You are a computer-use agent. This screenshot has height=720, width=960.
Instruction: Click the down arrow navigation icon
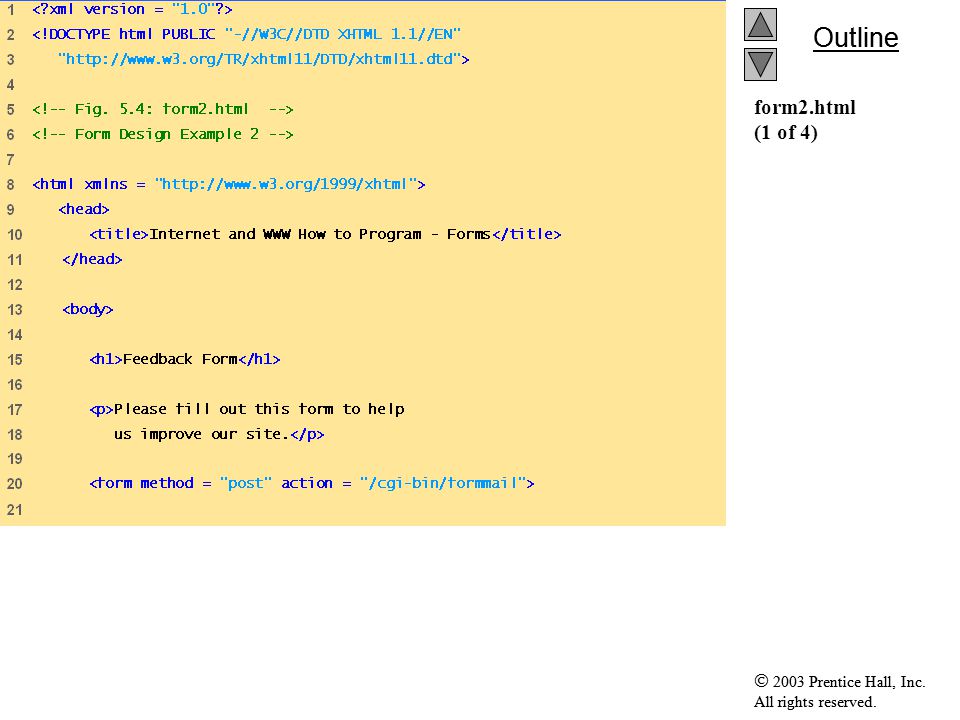coord(760,64)
